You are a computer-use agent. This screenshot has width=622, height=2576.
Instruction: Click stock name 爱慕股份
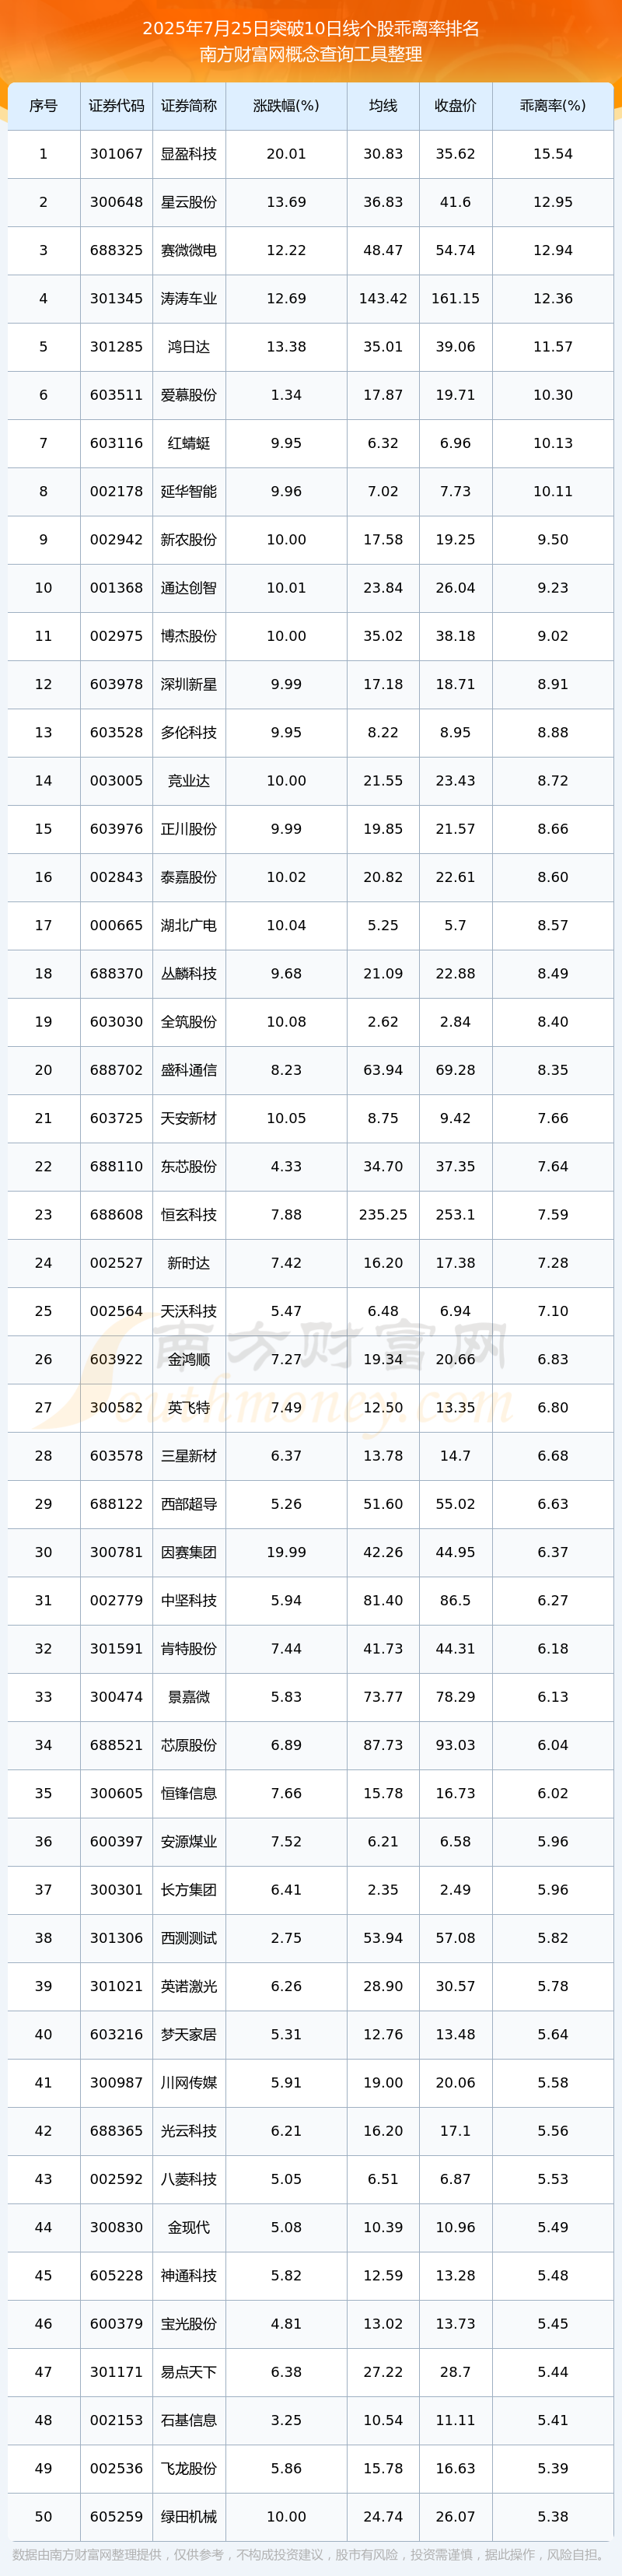(189, 395)
